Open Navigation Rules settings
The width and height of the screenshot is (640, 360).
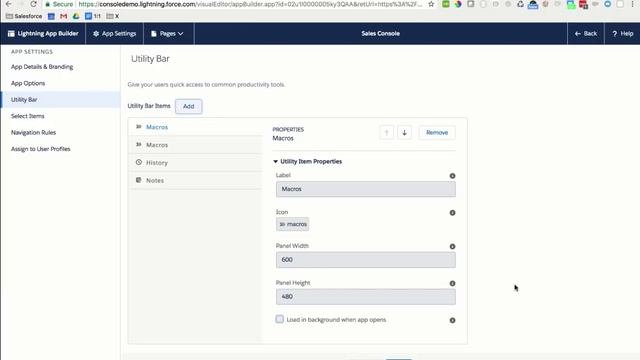(33, 133)
